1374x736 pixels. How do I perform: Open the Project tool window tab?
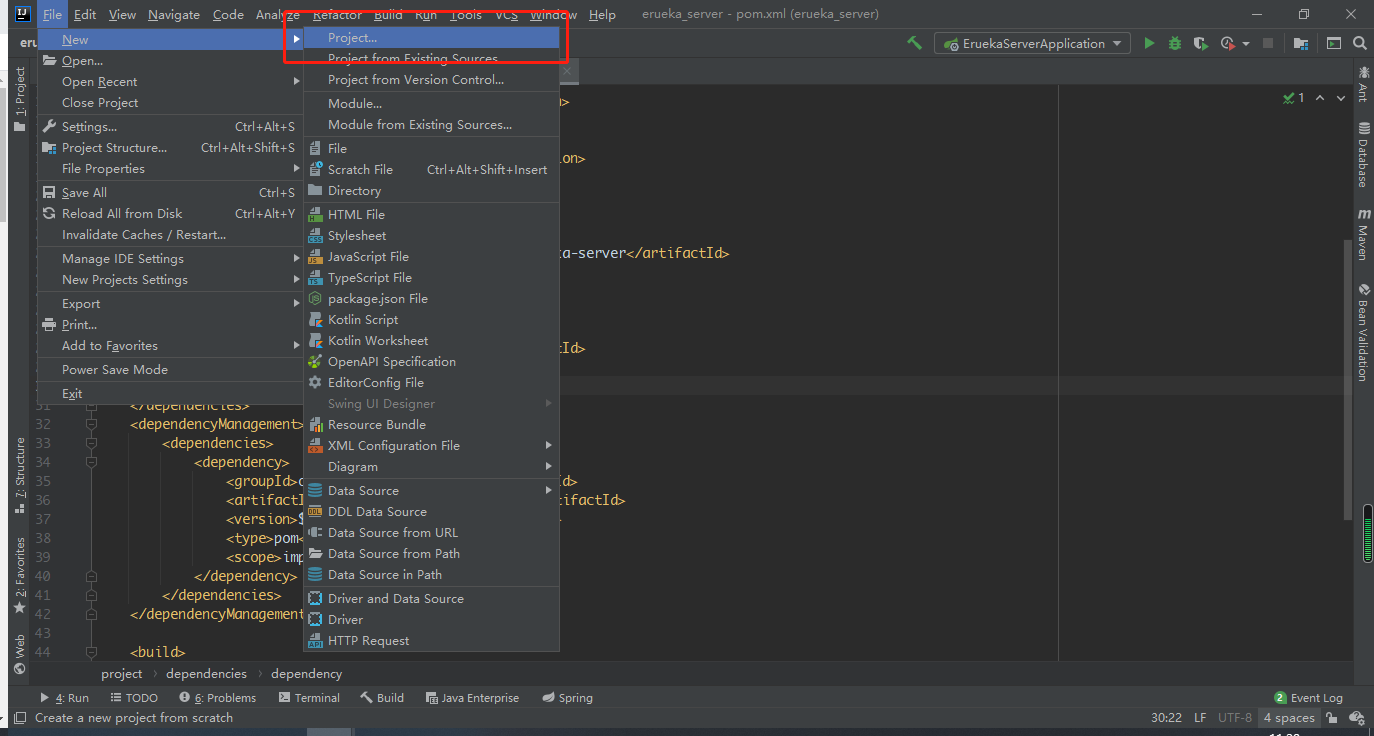click(x=20, y=99)
